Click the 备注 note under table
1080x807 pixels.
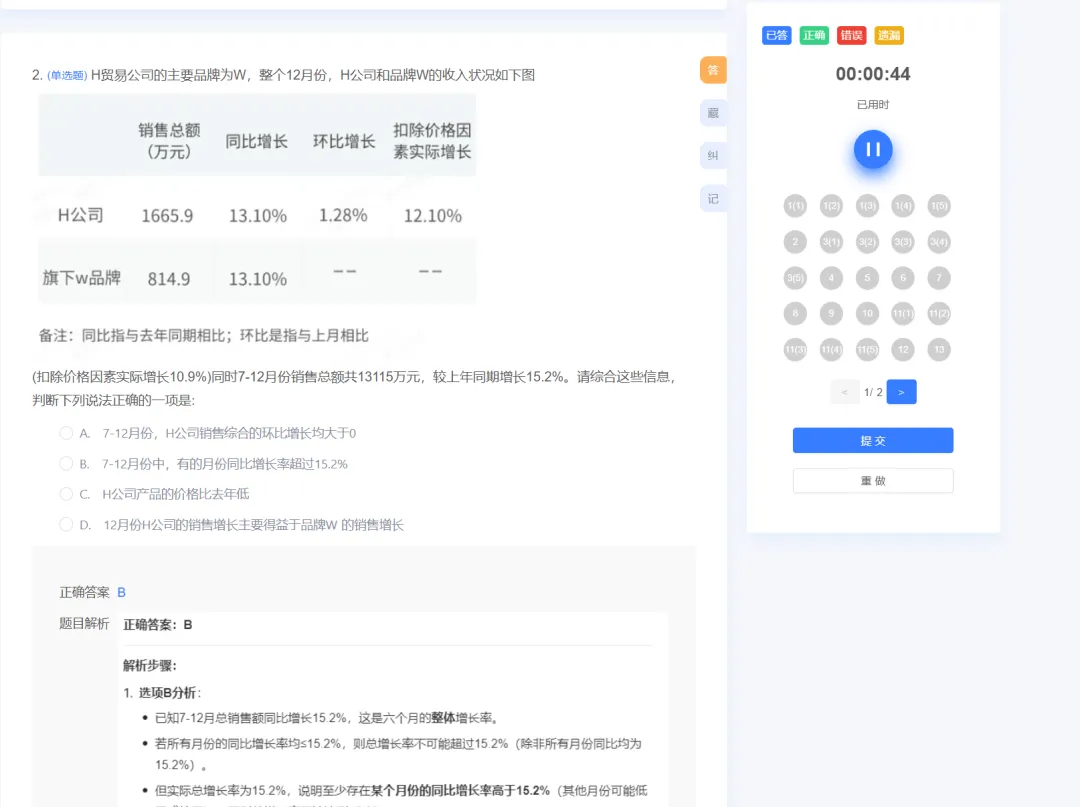203,335
